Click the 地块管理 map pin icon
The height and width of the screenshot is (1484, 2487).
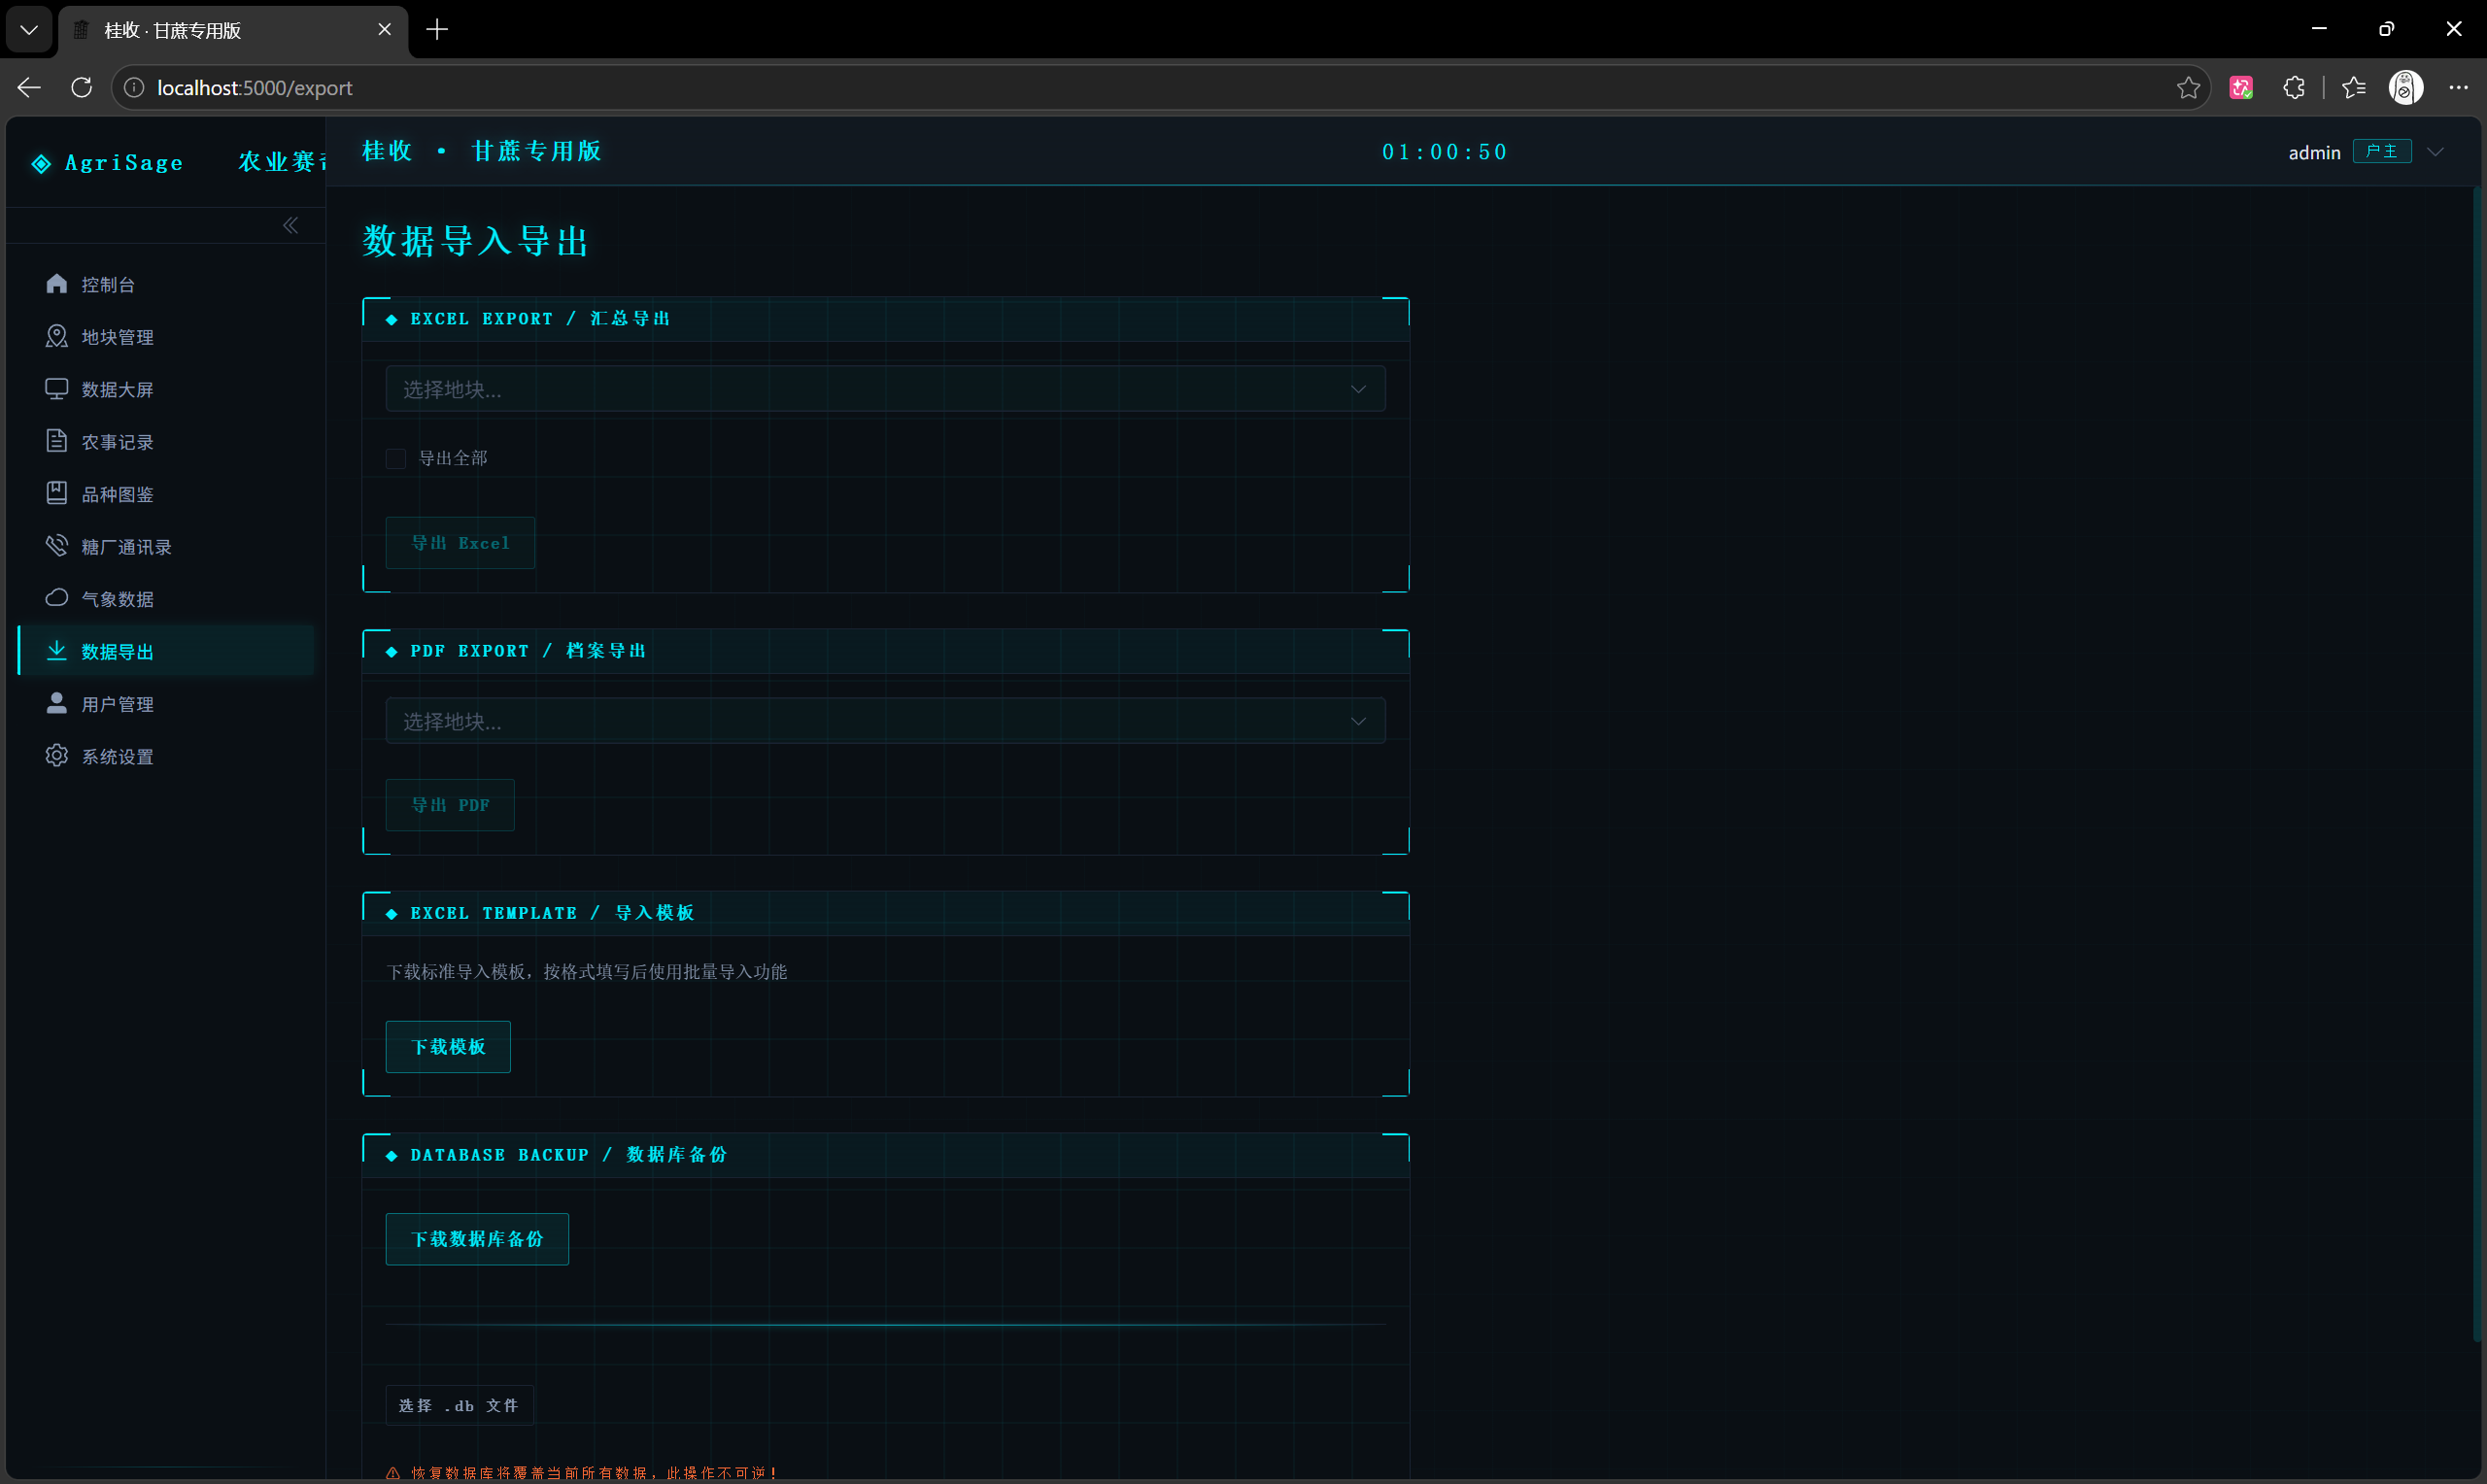(57, 336)
